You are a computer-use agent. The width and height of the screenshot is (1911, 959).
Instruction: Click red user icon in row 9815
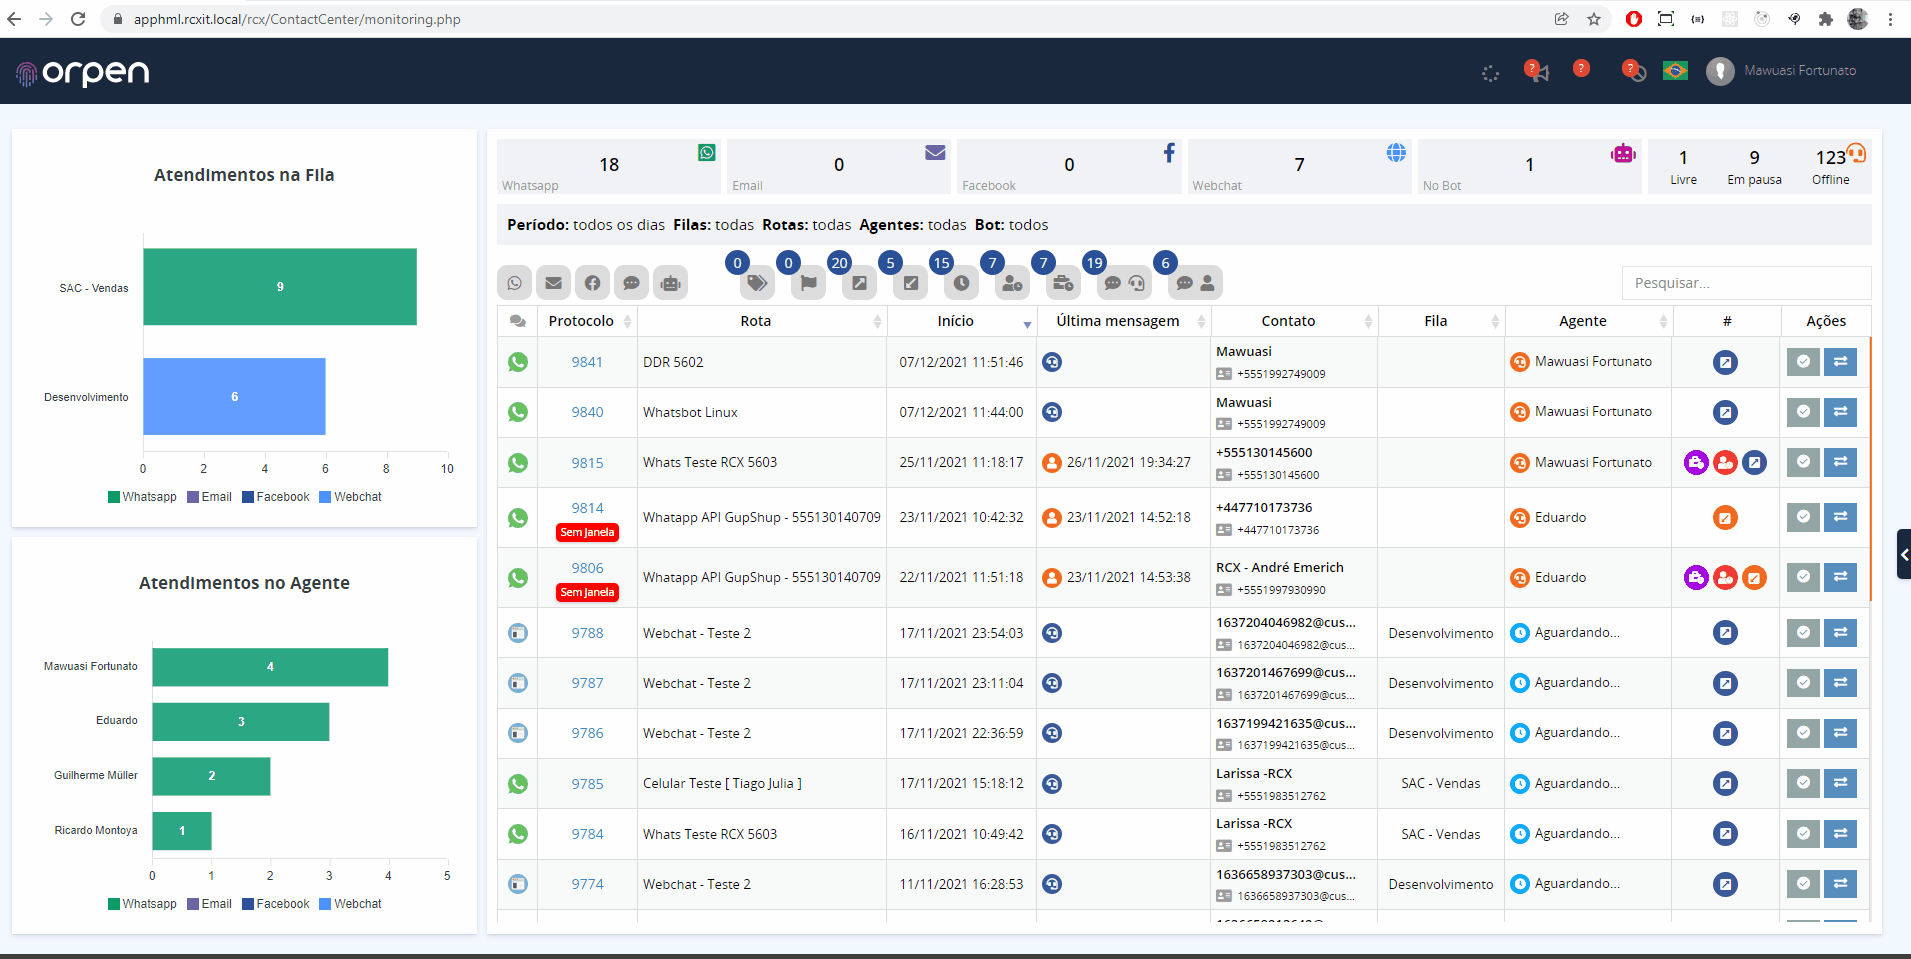point(1725,462)
